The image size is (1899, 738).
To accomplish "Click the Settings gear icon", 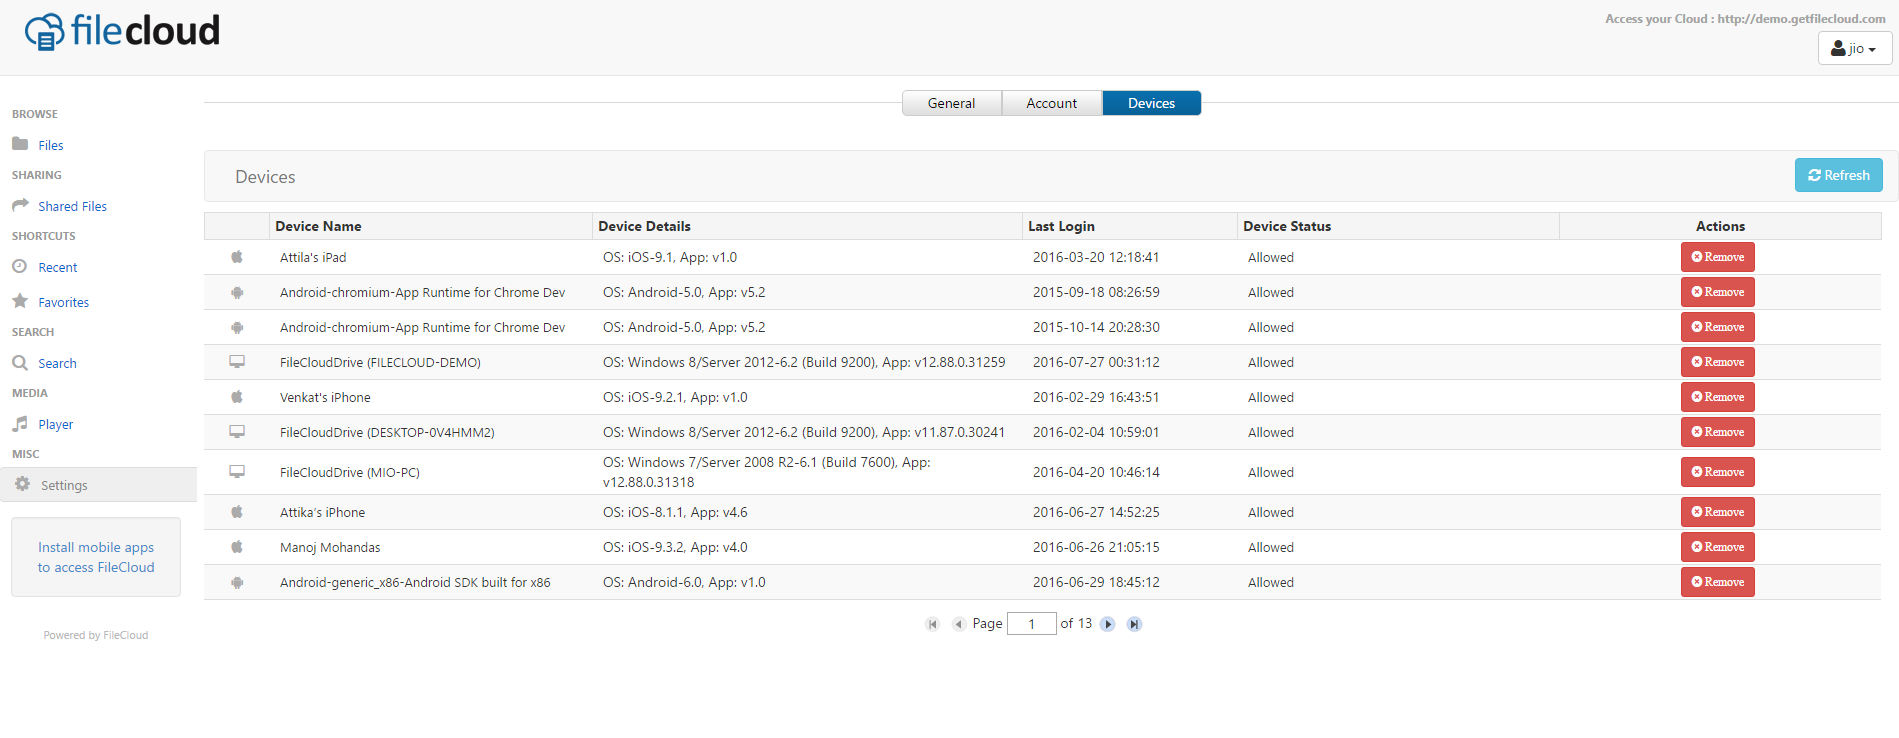I will [x=22, y=484].
